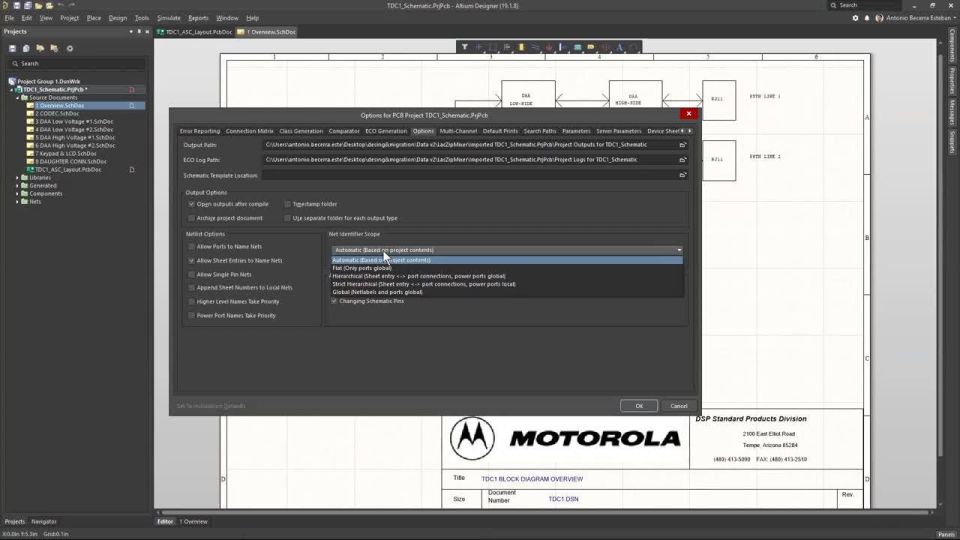The height and width of the screenshot is (540, 960).
Task: Click the save icon in Projects panel toolbar
Action: click(12, 48)
